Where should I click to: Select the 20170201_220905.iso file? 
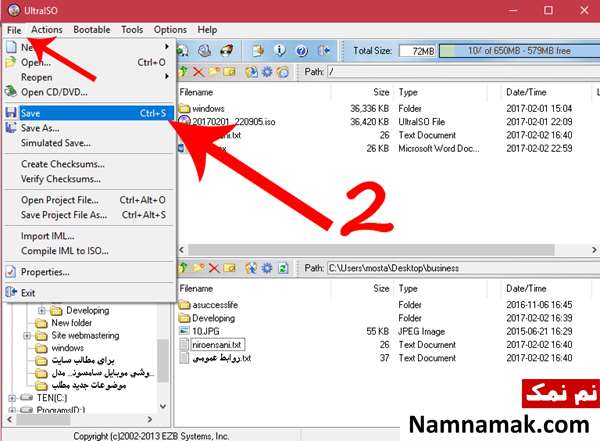[233, 122]
